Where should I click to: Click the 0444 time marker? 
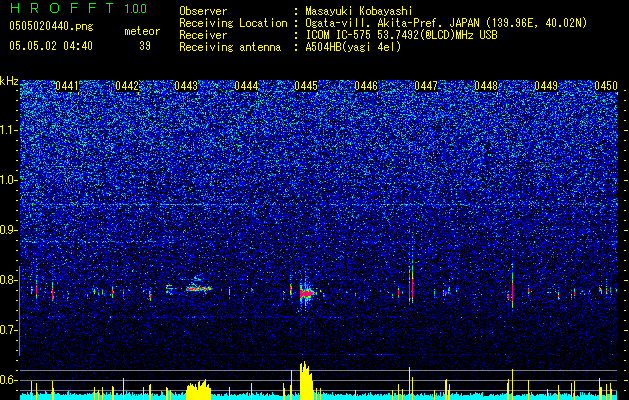246,86
